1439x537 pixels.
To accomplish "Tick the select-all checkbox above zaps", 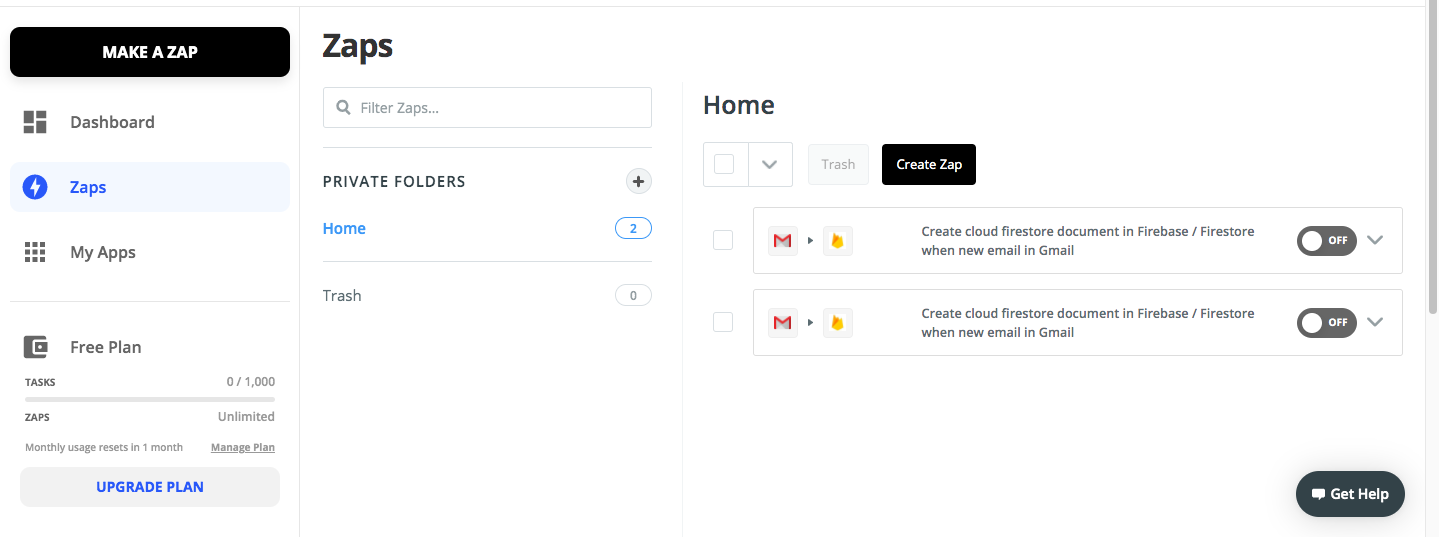I will (725, 164).
